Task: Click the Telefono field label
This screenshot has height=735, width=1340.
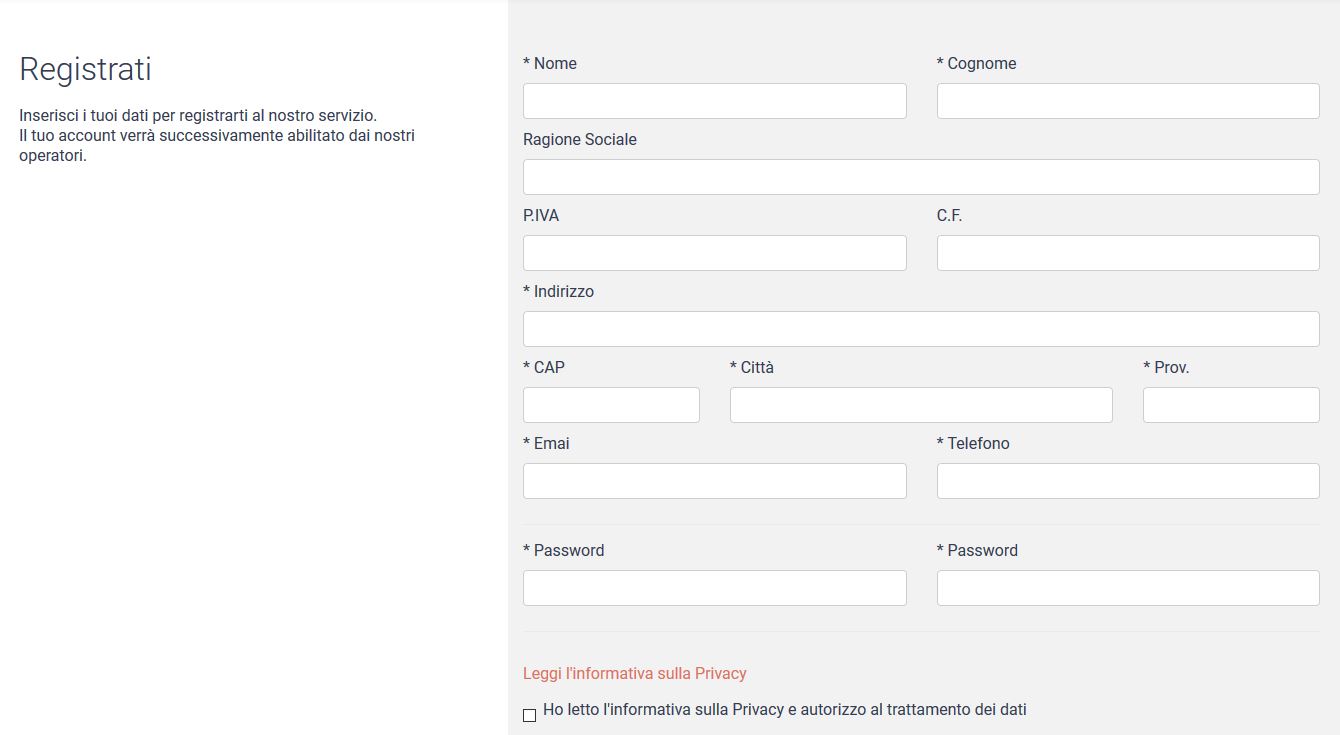Action: click(973, 443)
